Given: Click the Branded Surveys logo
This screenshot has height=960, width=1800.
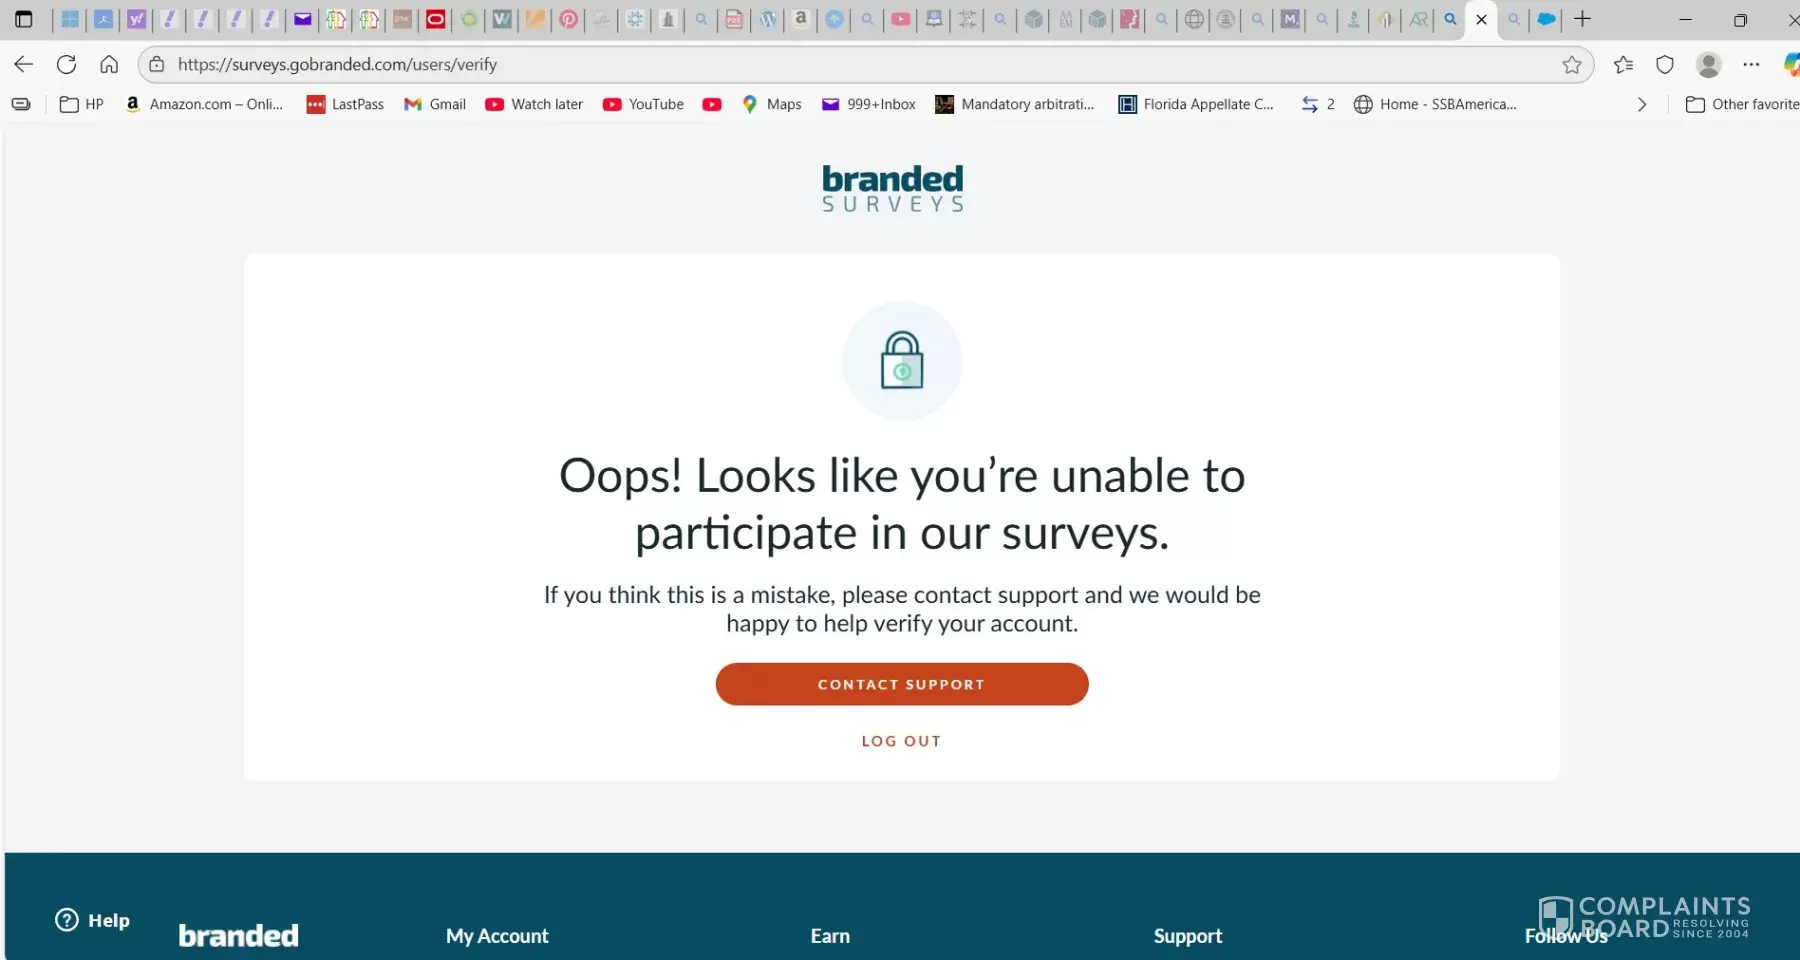Looking at the screenshot, I should tap(893, 188).
